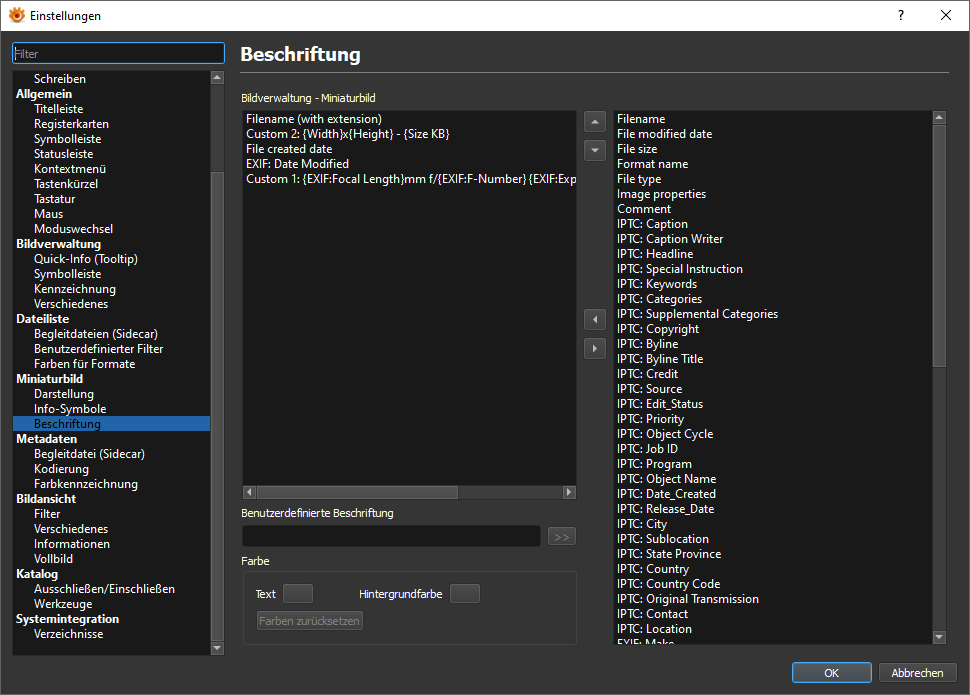Image resolution: width=970 pixels, height=695 pixels.
Task: Open Kodierung settings page
Action: click(61, 469)
